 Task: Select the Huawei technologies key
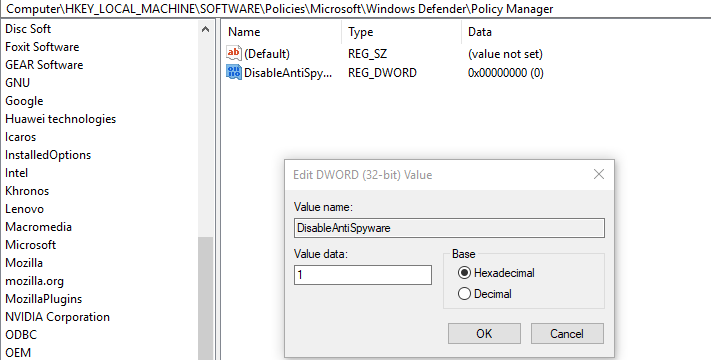pos(60,119)
